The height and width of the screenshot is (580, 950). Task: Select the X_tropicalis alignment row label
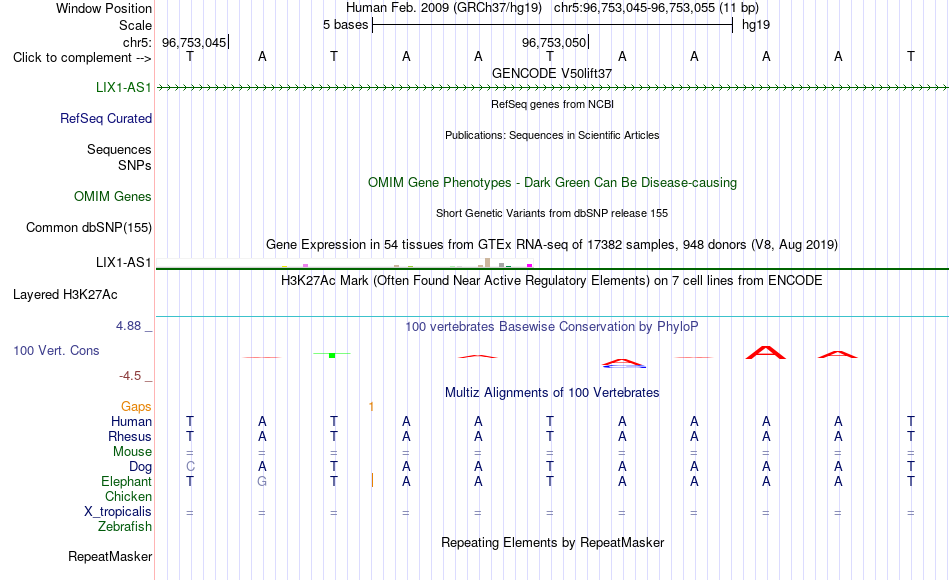pos(118,512)
